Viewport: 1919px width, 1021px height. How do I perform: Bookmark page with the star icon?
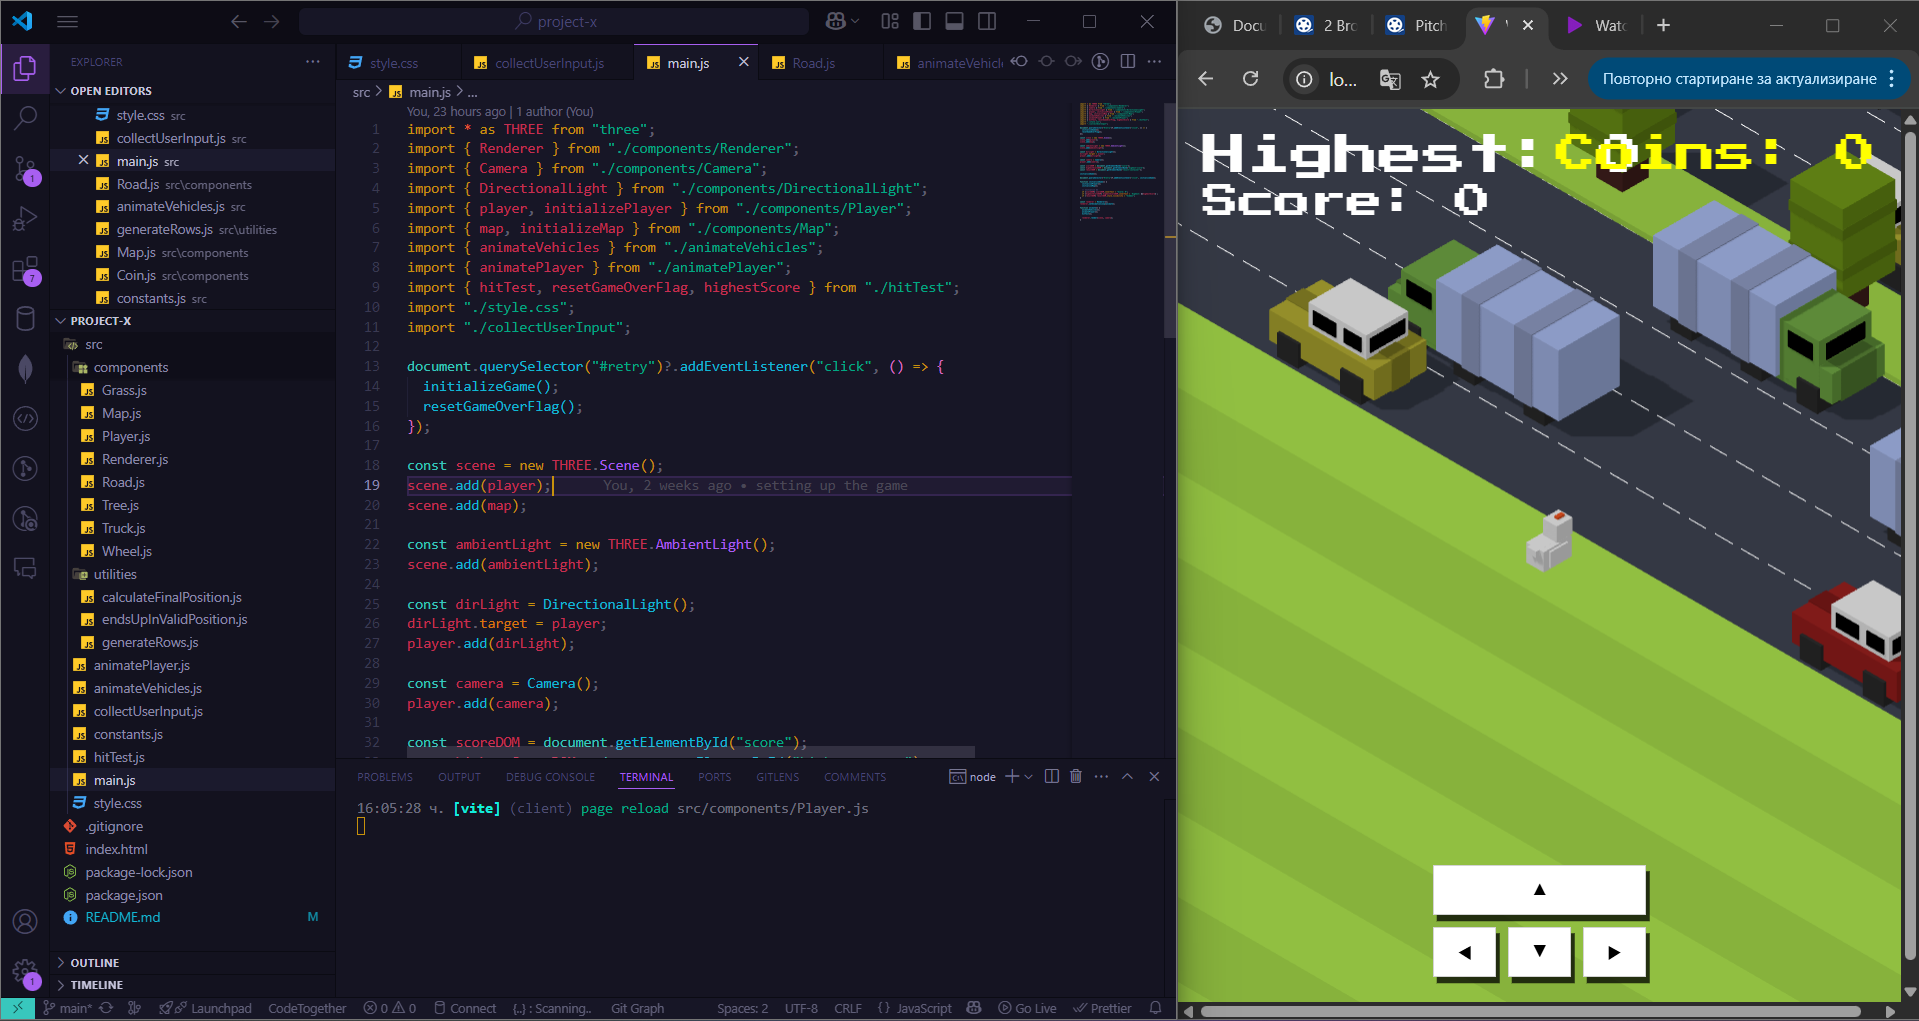pyautogui.click(x=1431, y=79)
